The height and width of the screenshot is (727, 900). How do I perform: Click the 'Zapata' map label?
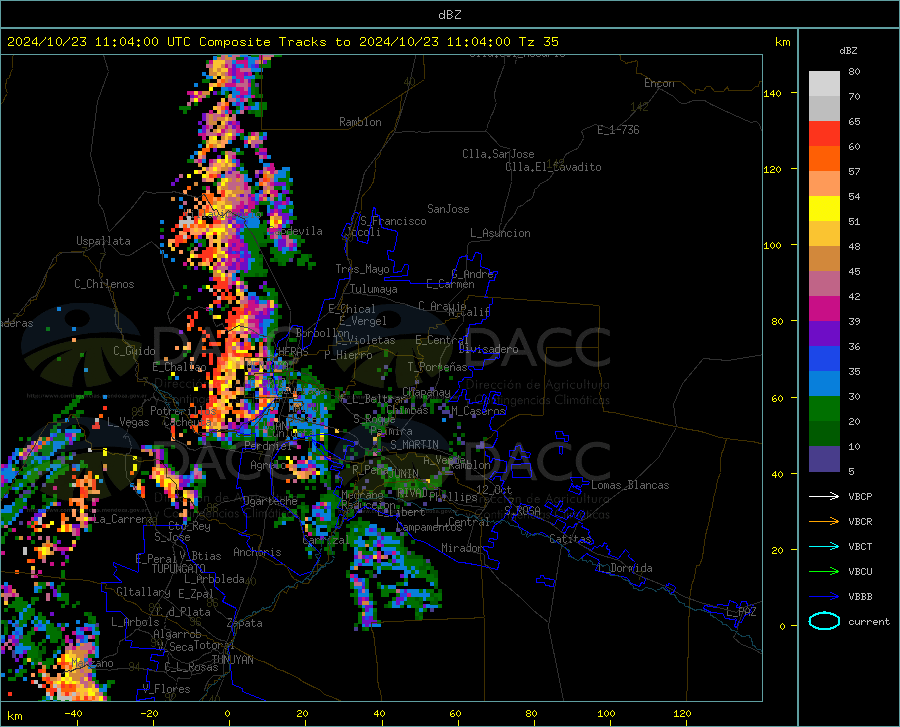pyautogui.click(x=245, y=623)
